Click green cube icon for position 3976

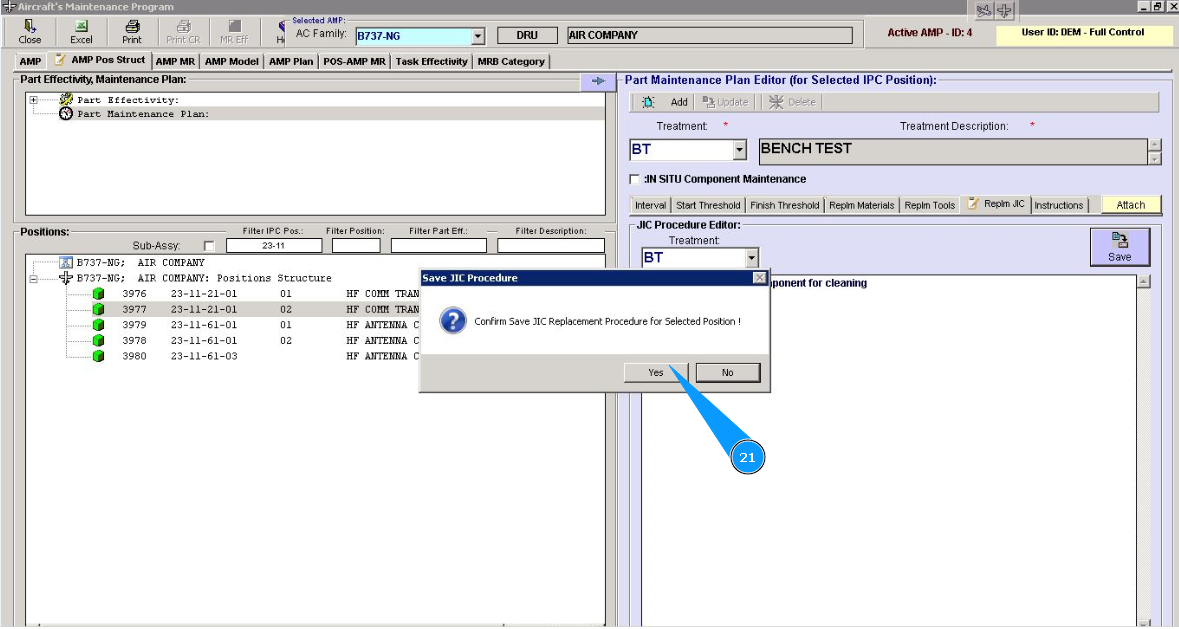point(99,293)
